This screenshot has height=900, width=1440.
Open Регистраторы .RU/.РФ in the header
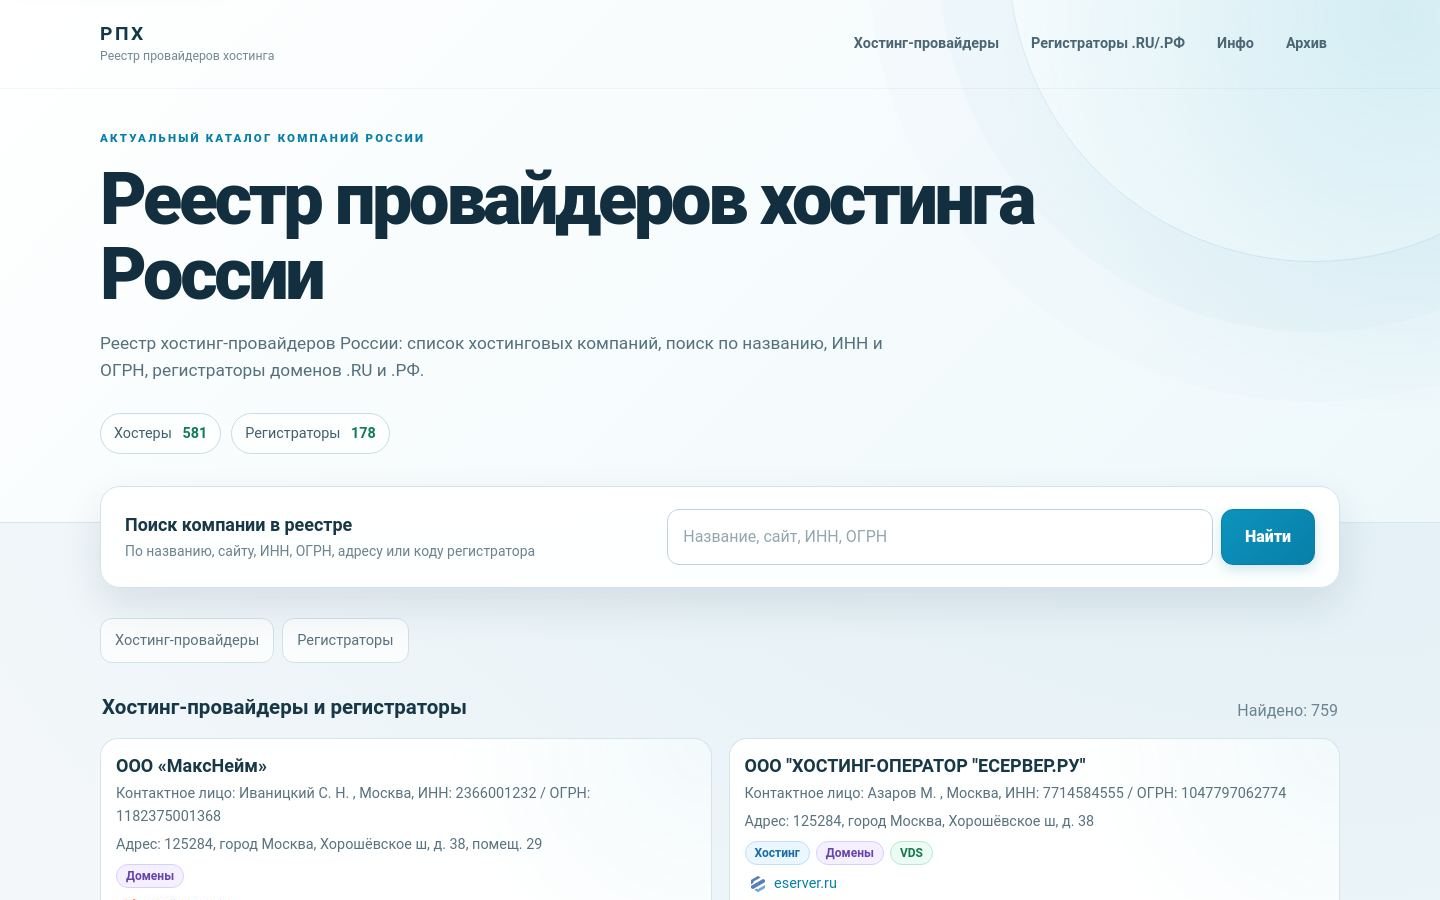pos(1108,43)
